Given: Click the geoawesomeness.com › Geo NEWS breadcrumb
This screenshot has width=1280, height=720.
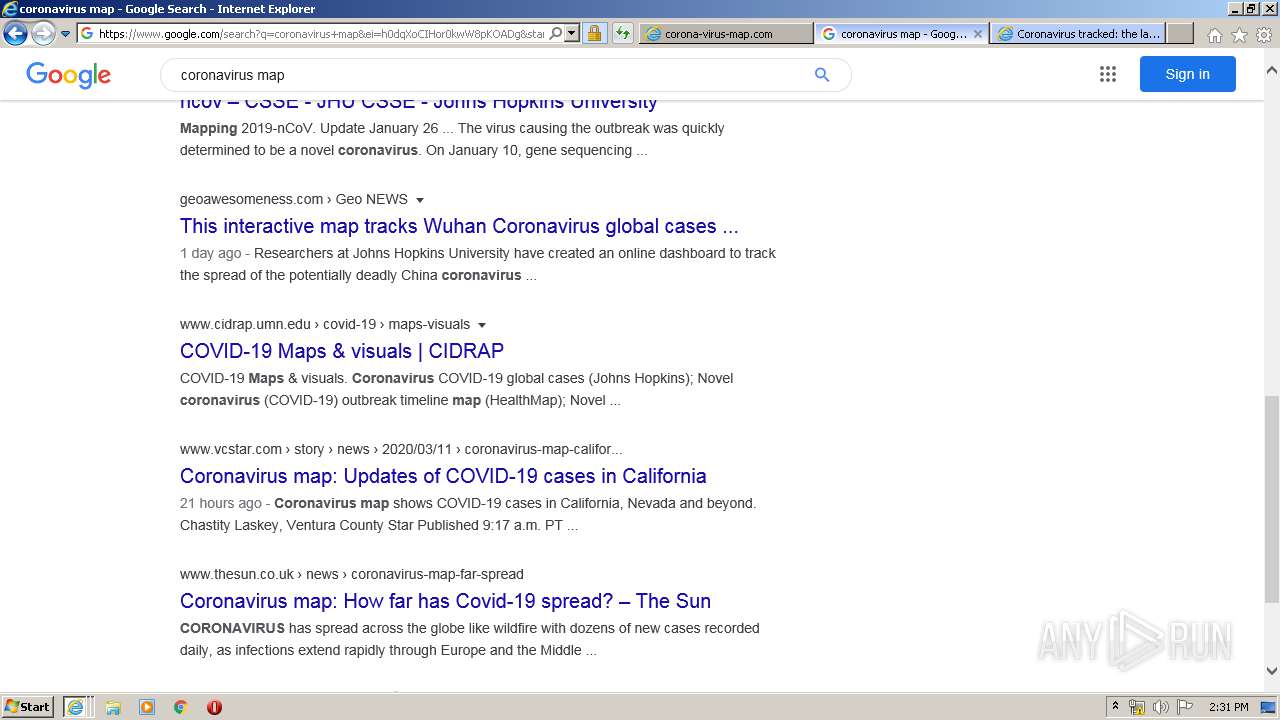Looking at the screenshot, I should (x=294, y=199).
